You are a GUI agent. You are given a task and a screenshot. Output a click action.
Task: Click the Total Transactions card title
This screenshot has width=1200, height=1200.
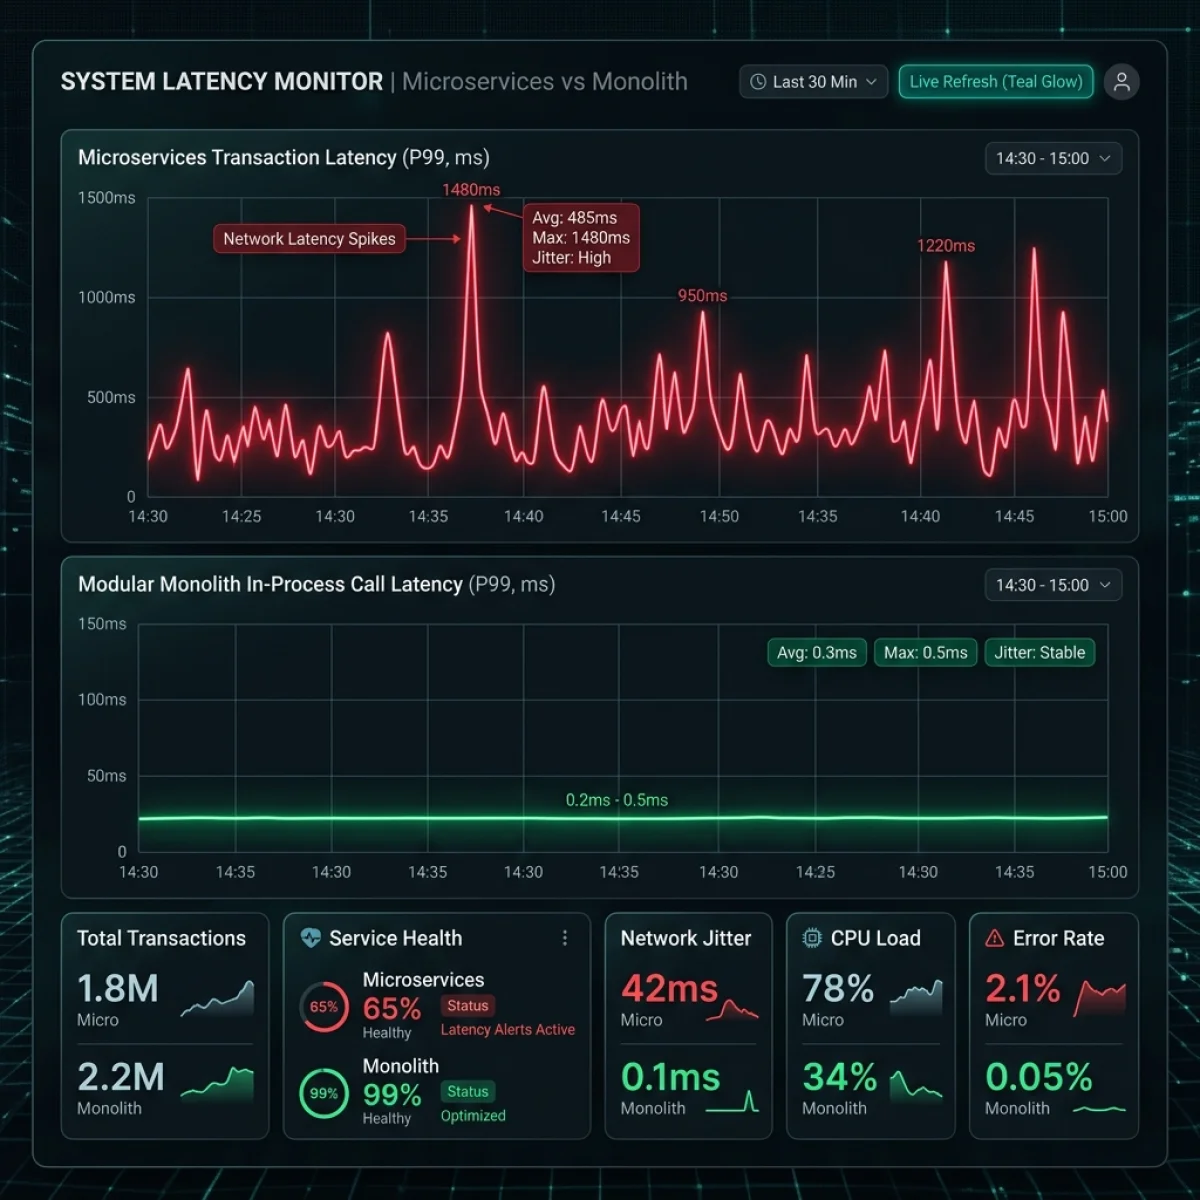(161, 938)
